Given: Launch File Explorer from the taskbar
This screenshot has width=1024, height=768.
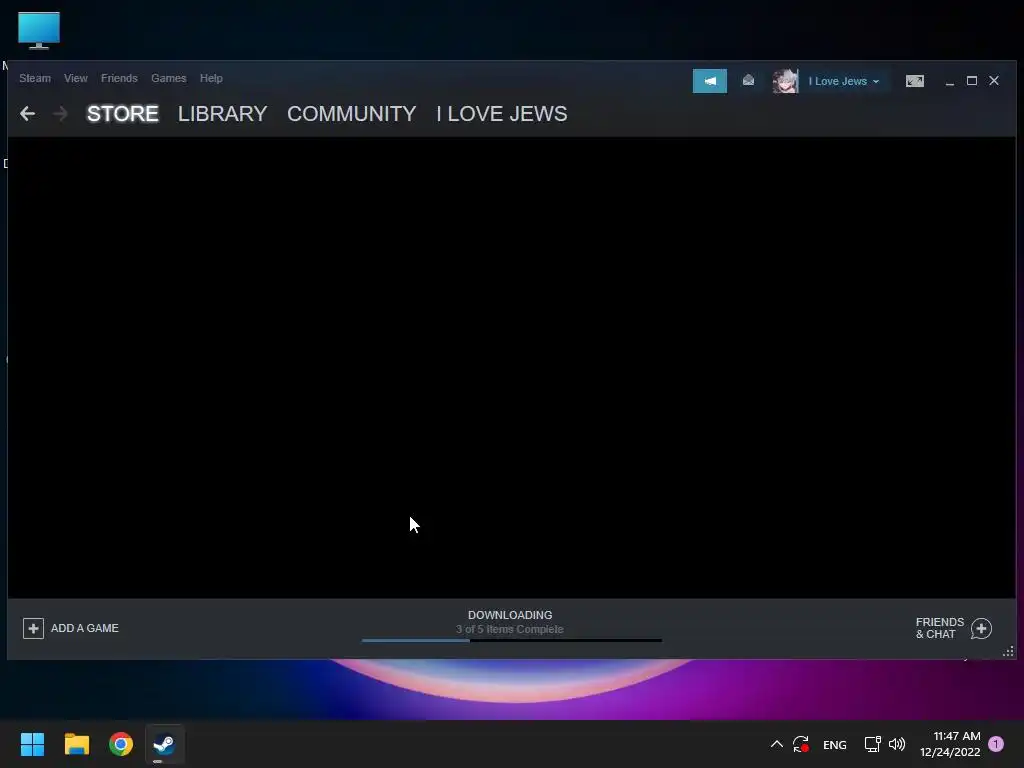Looking at the screenshot, I should (76, 744).
